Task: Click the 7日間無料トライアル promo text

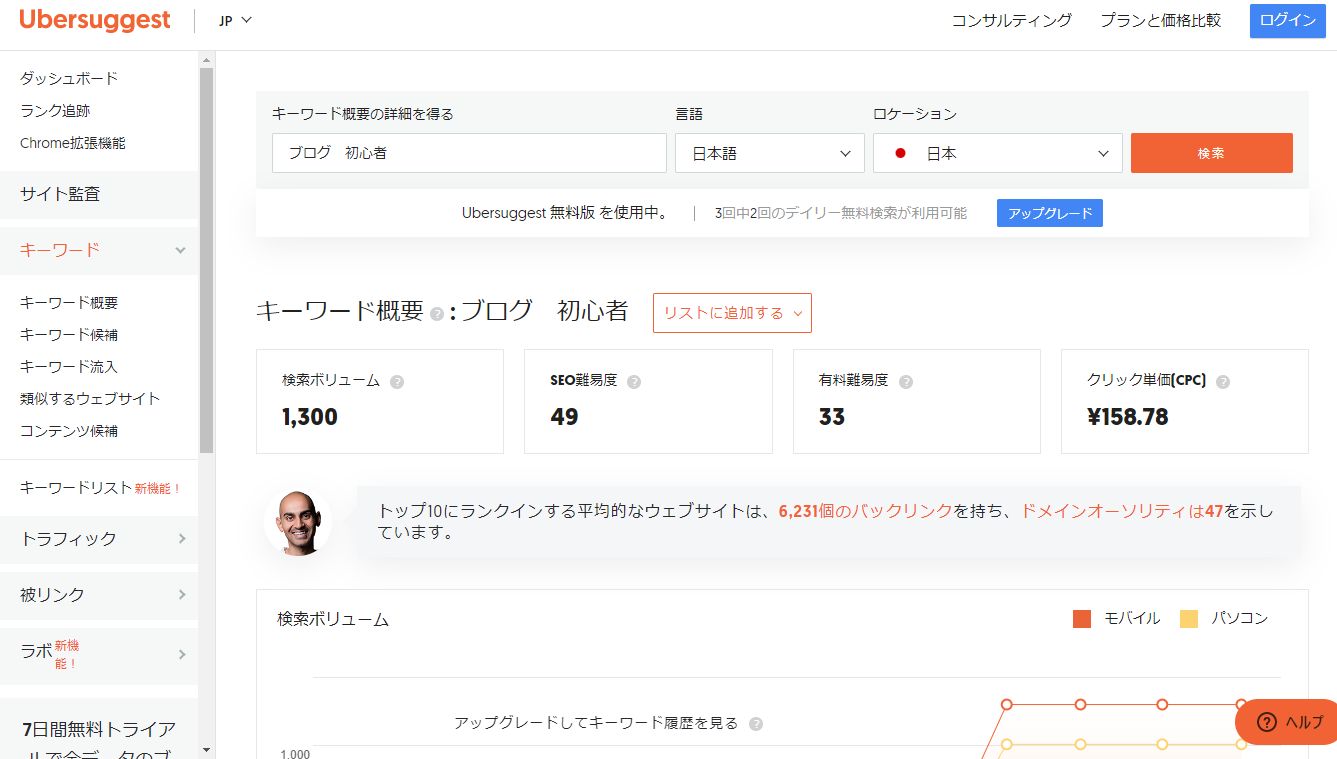Action: tap(99, 741)
